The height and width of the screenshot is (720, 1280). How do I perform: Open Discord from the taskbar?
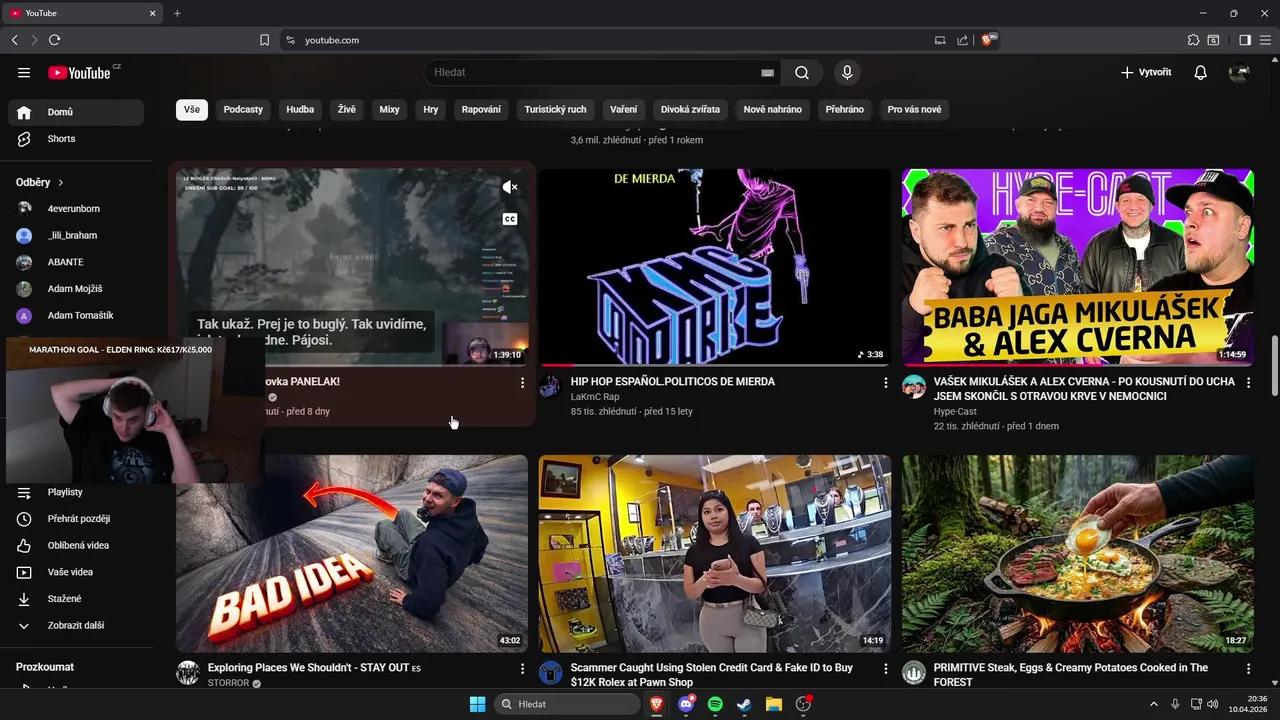click(686, 704)
